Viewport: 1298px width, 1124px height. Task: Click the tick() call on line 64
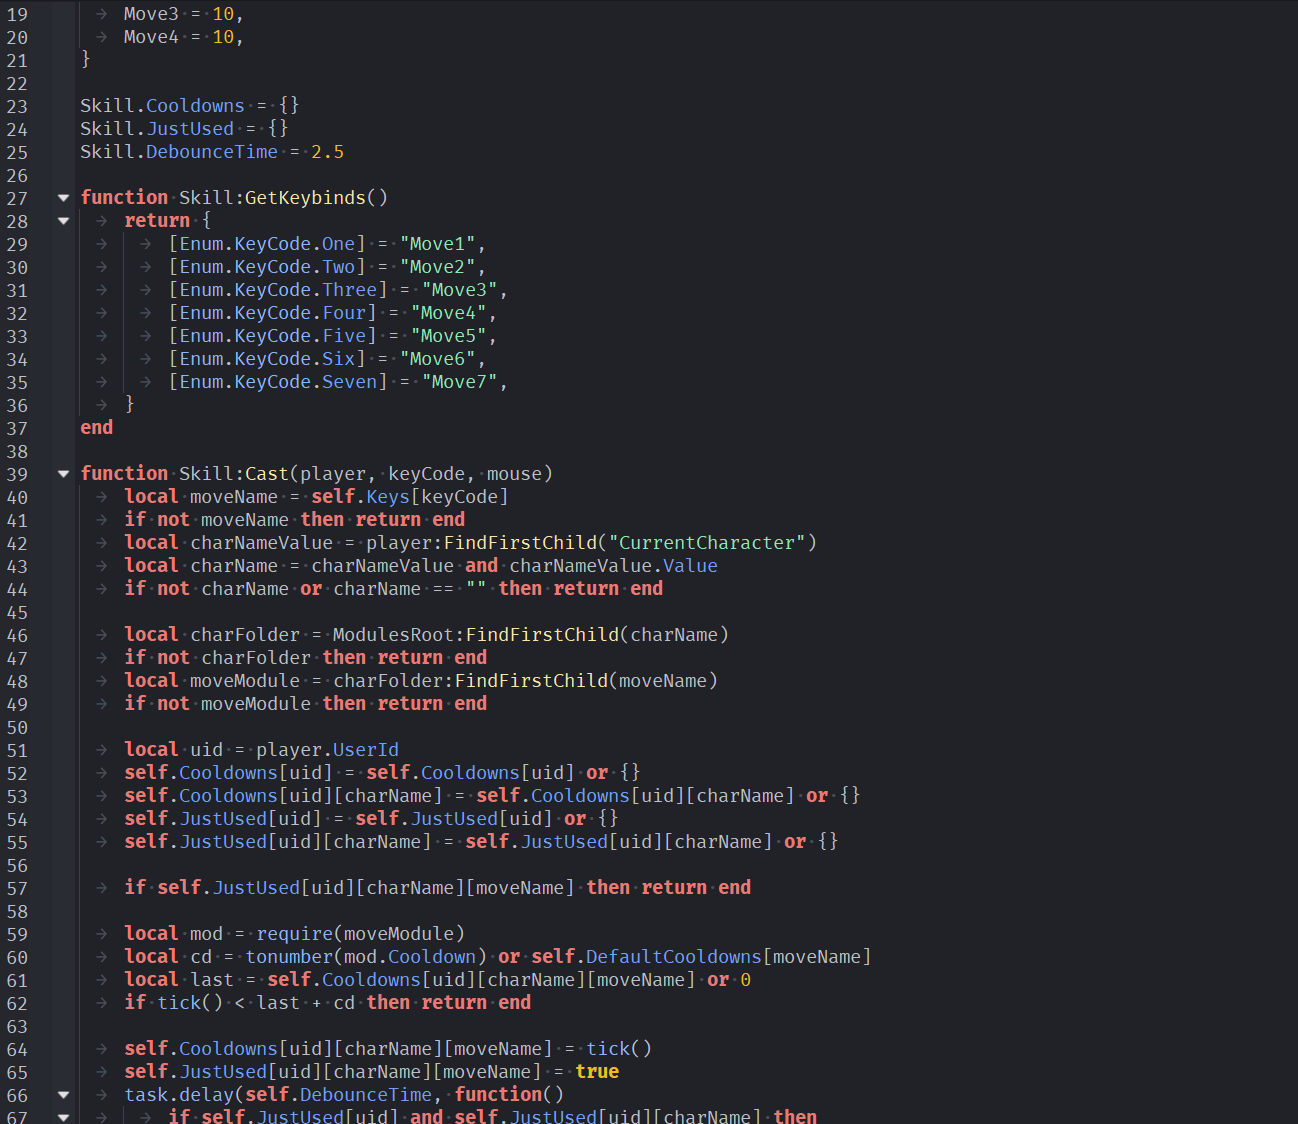coord(619,1049)
